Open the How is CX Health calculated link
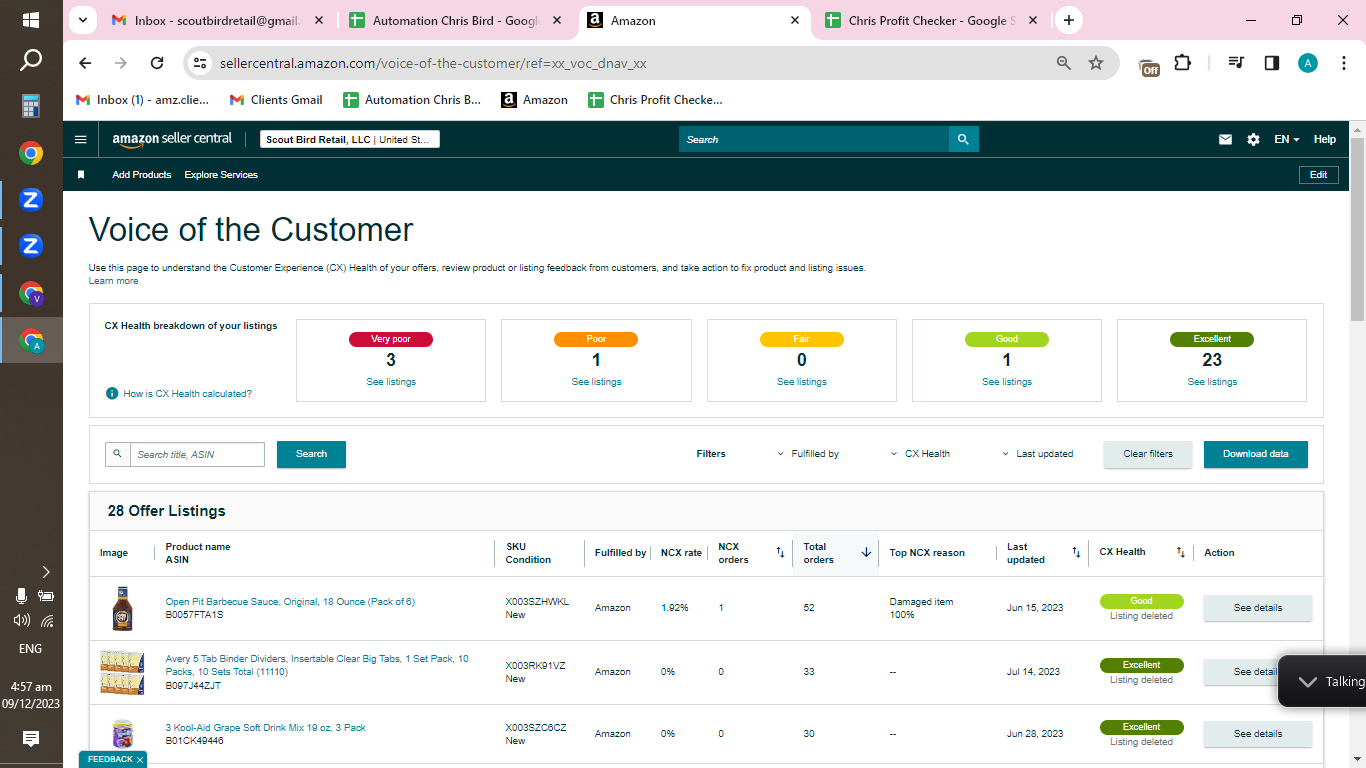This screenshot has width=1366, height=768. point(188,394)
